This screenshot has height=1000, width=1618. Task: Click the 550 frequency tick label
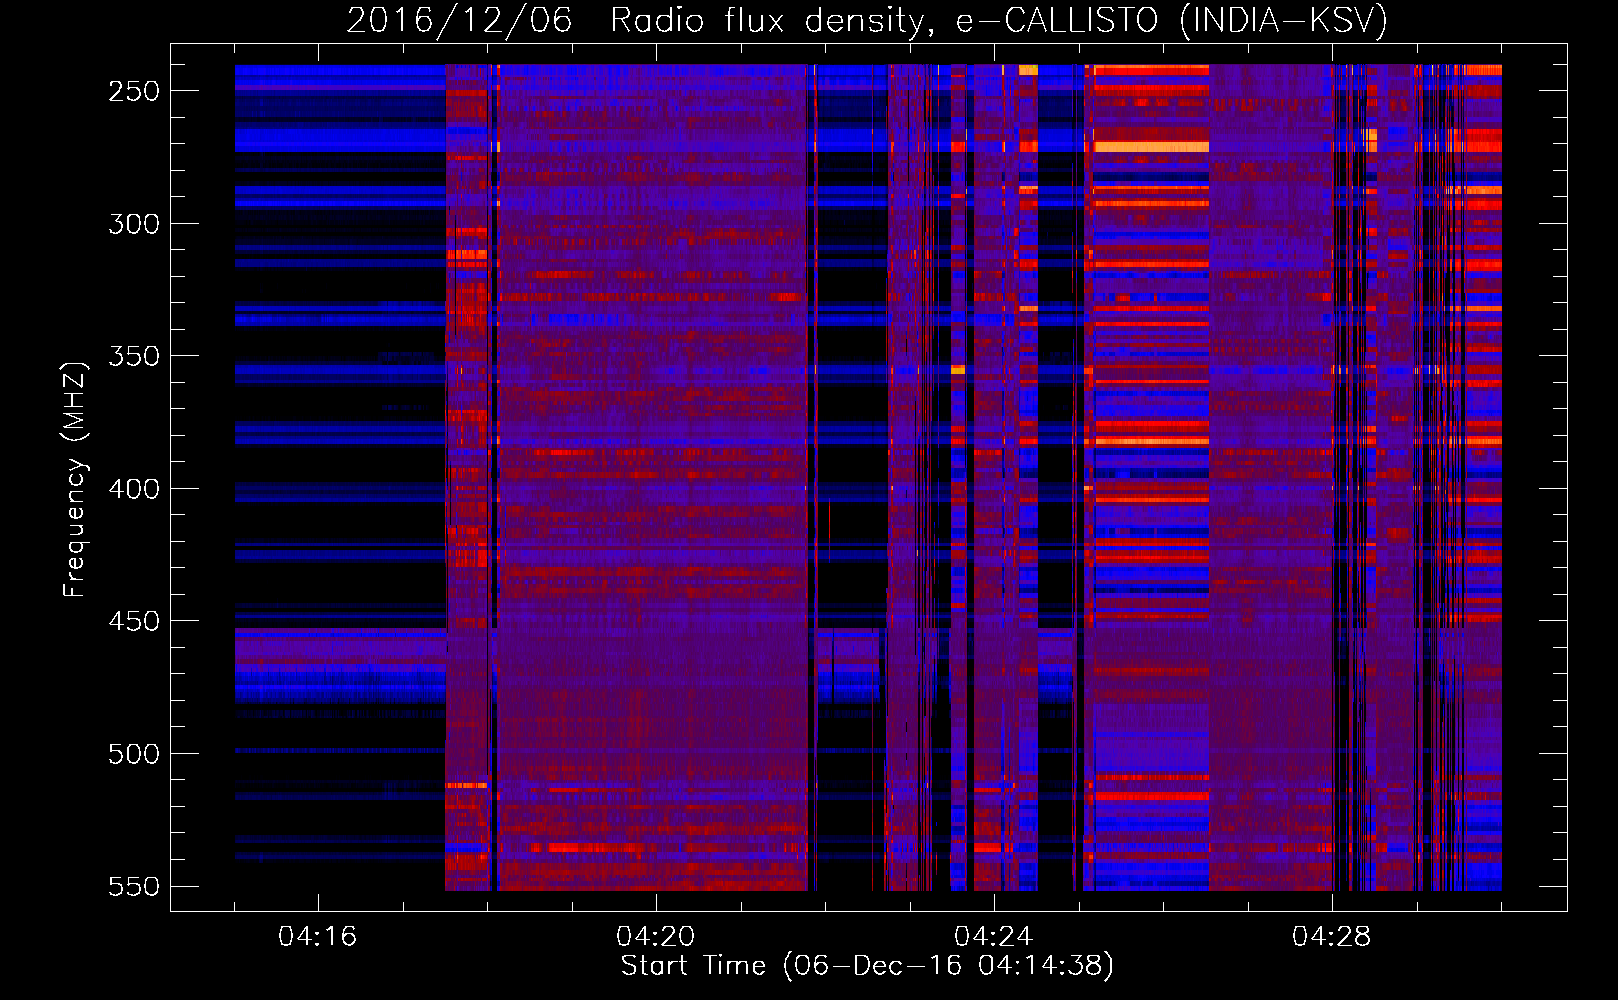coord(134,886)
